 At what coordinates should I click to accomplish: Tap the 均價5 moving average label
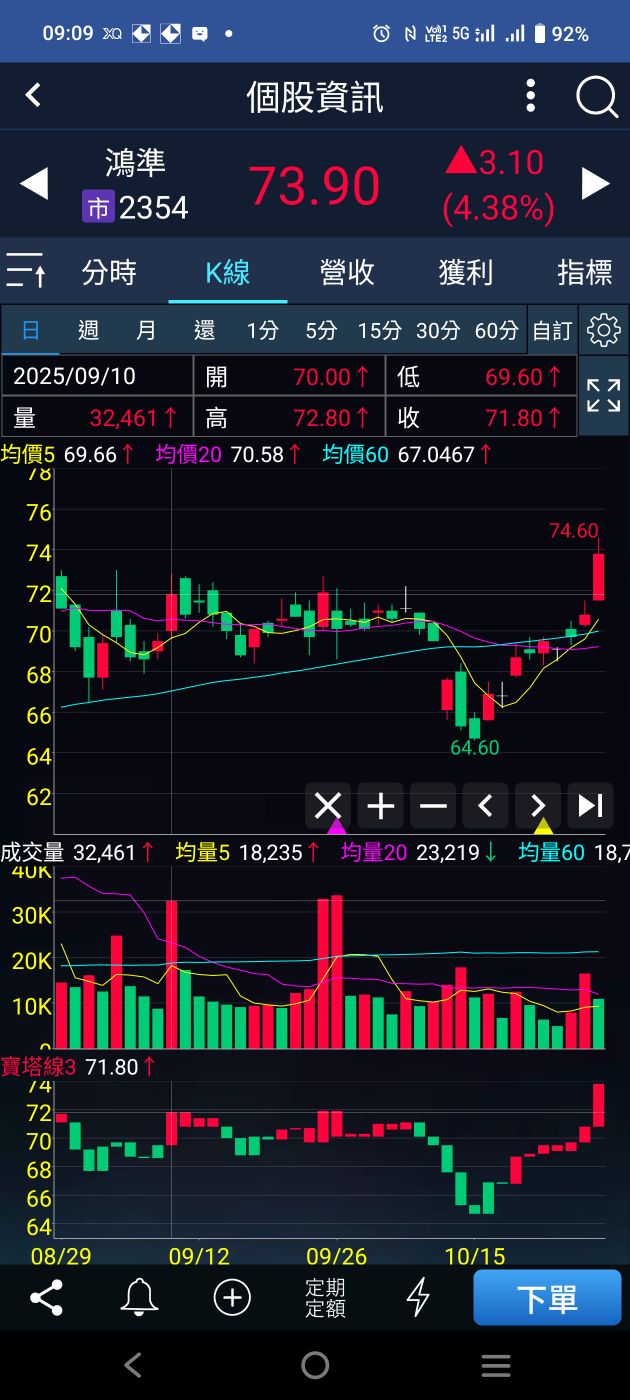point(30,455)
